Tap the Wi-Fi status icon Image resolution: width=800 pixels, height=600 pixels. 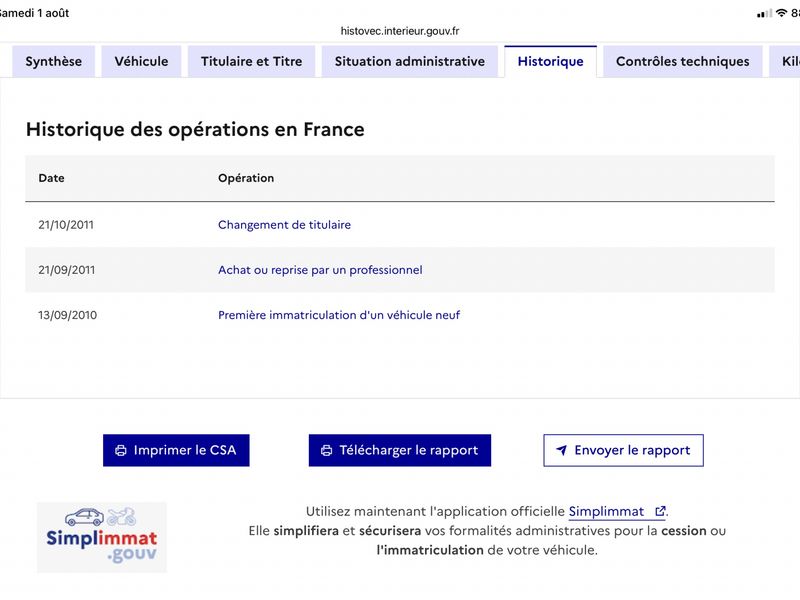click(781, 13)
